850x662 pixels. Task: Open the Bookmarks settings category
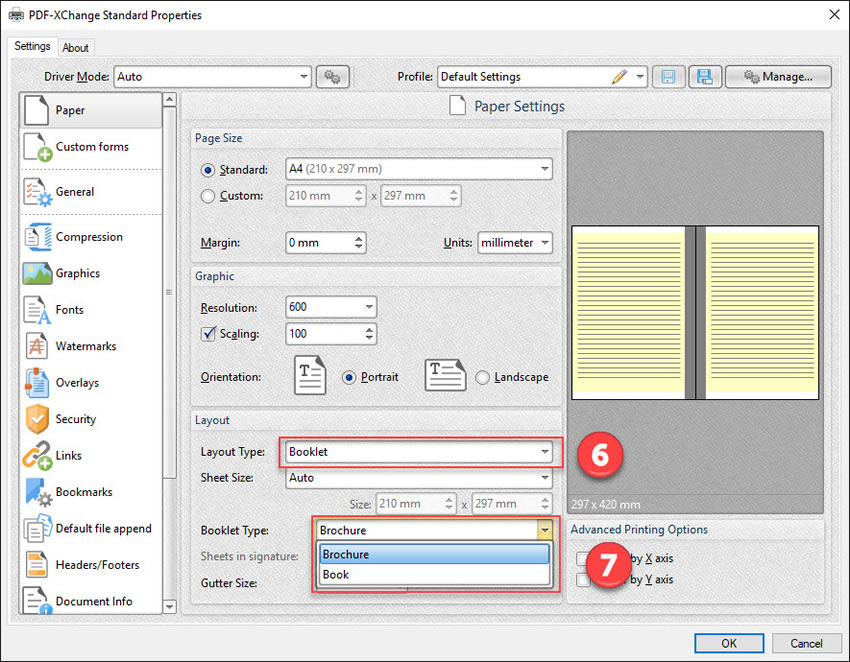[91, 492]
